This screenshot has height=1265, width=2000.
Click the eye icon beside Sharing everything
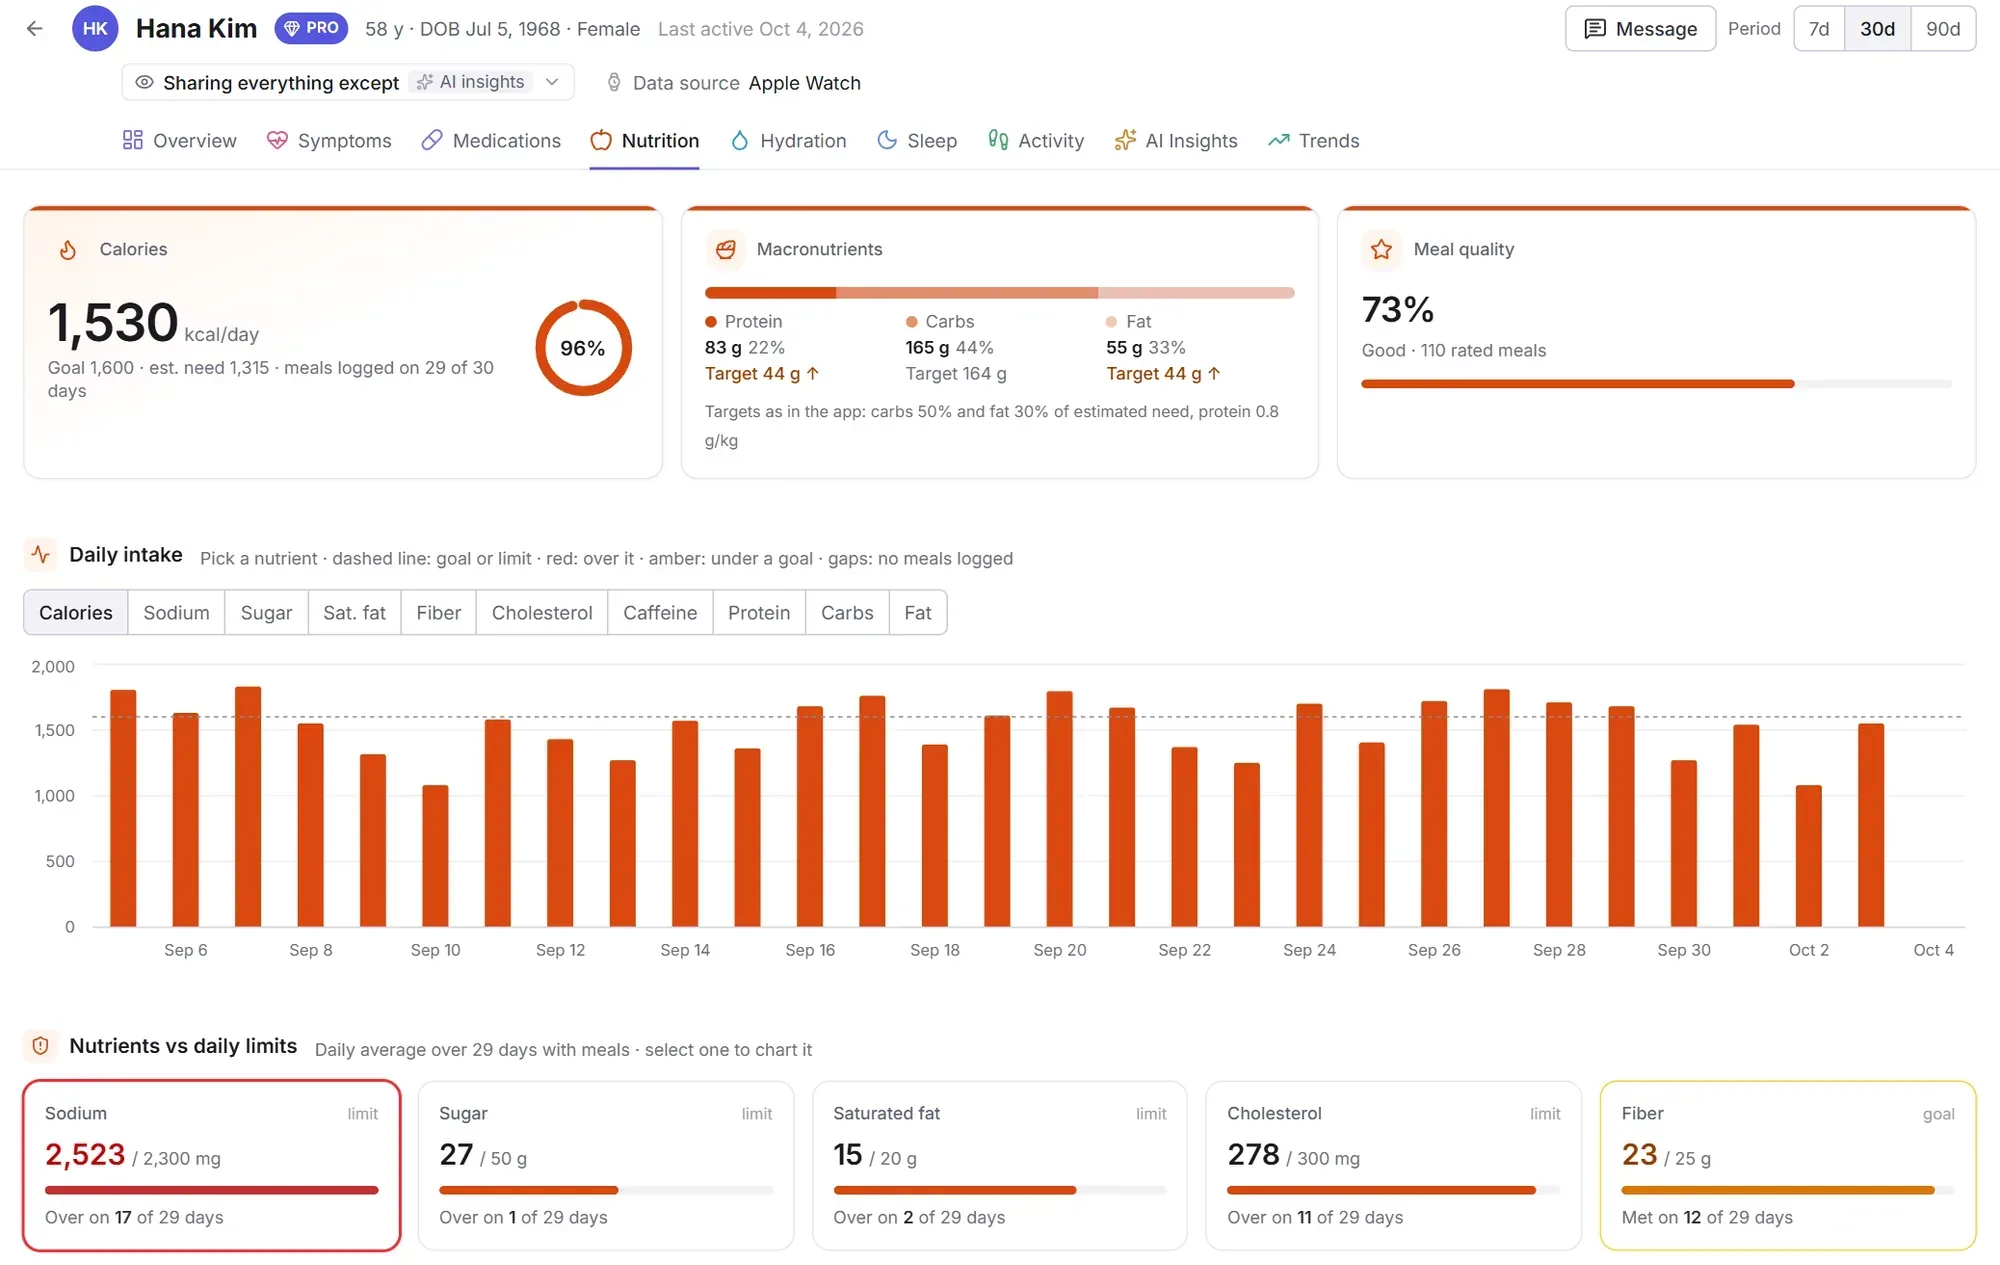[x=145, y=82]
